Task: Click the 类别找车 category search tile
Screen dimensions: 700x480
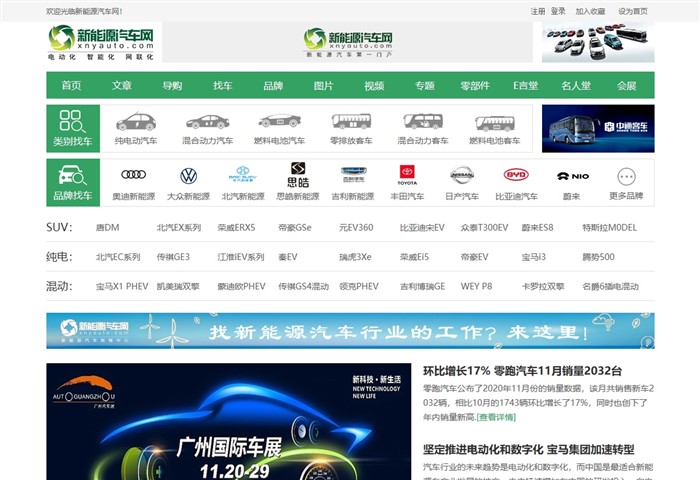Action: [x=73, y=129]
